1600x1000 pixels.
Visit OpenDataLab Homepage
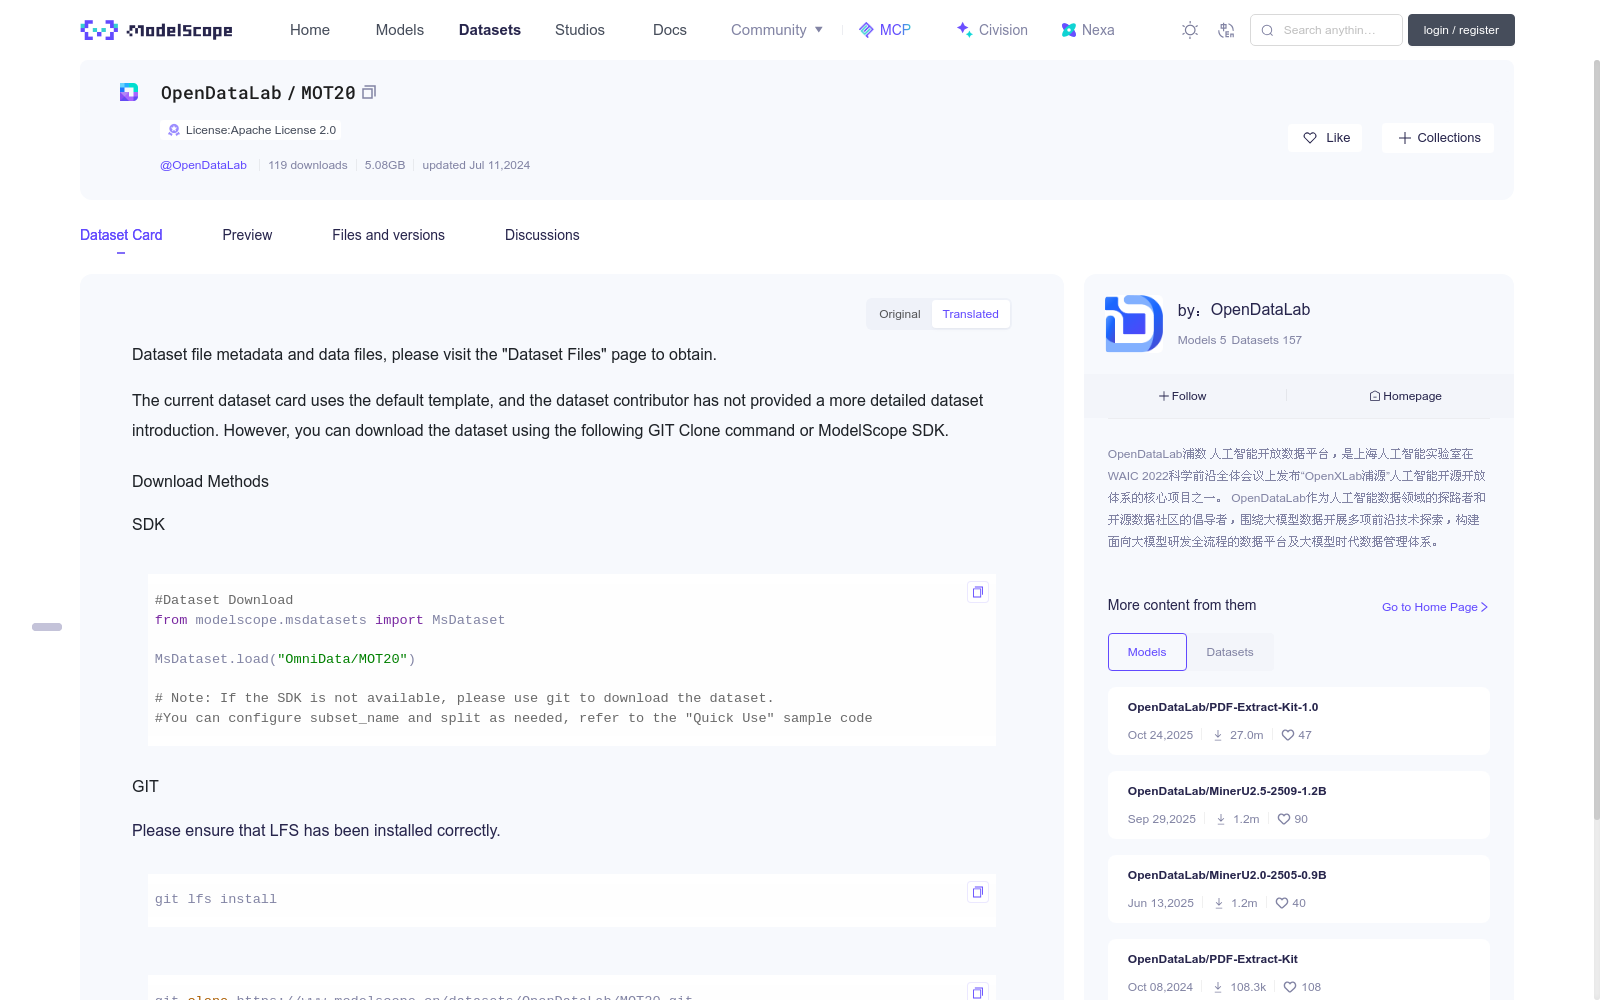(1405, 396)
